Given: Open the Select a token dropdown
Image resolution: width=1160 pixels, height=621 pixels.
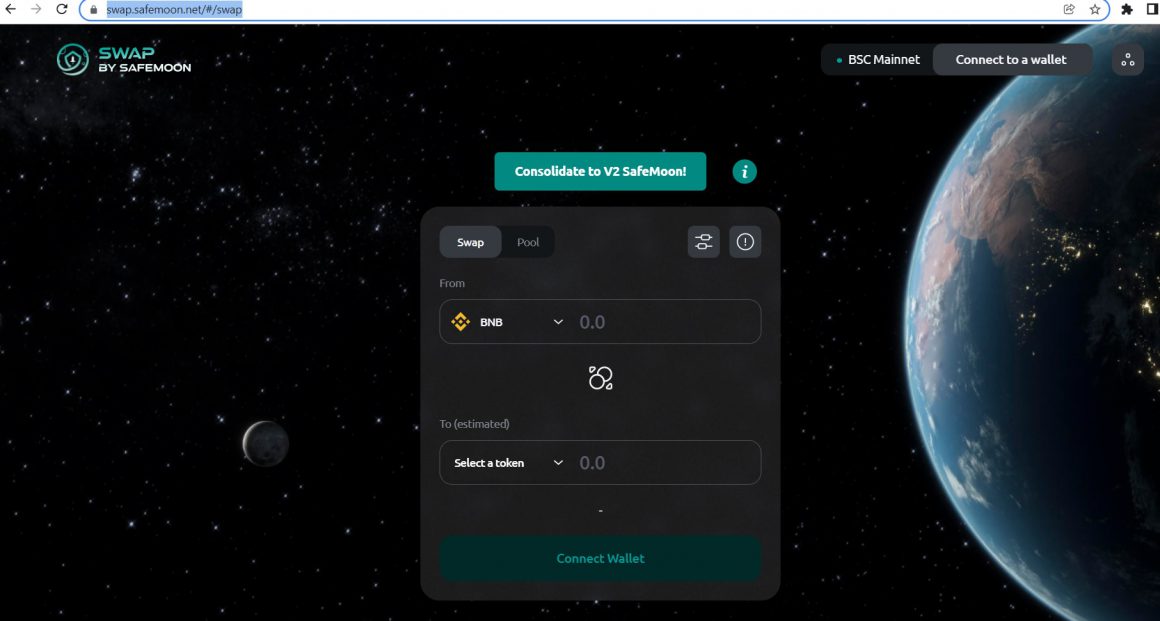Looking at the screenshot, I should coord(505,462).
